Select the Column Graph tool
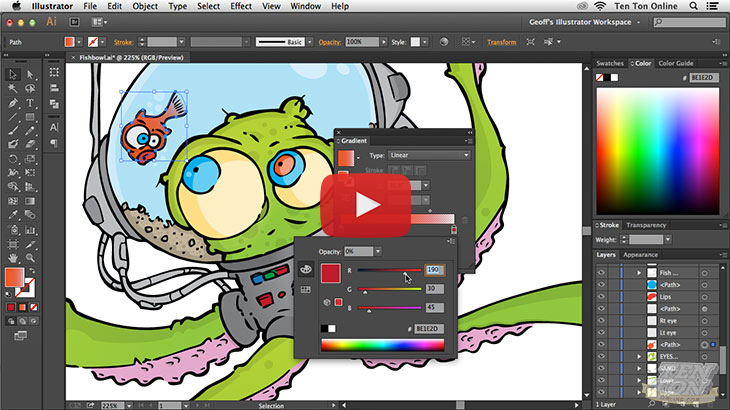This screenshot has height=410, width=730. [30, 230]
